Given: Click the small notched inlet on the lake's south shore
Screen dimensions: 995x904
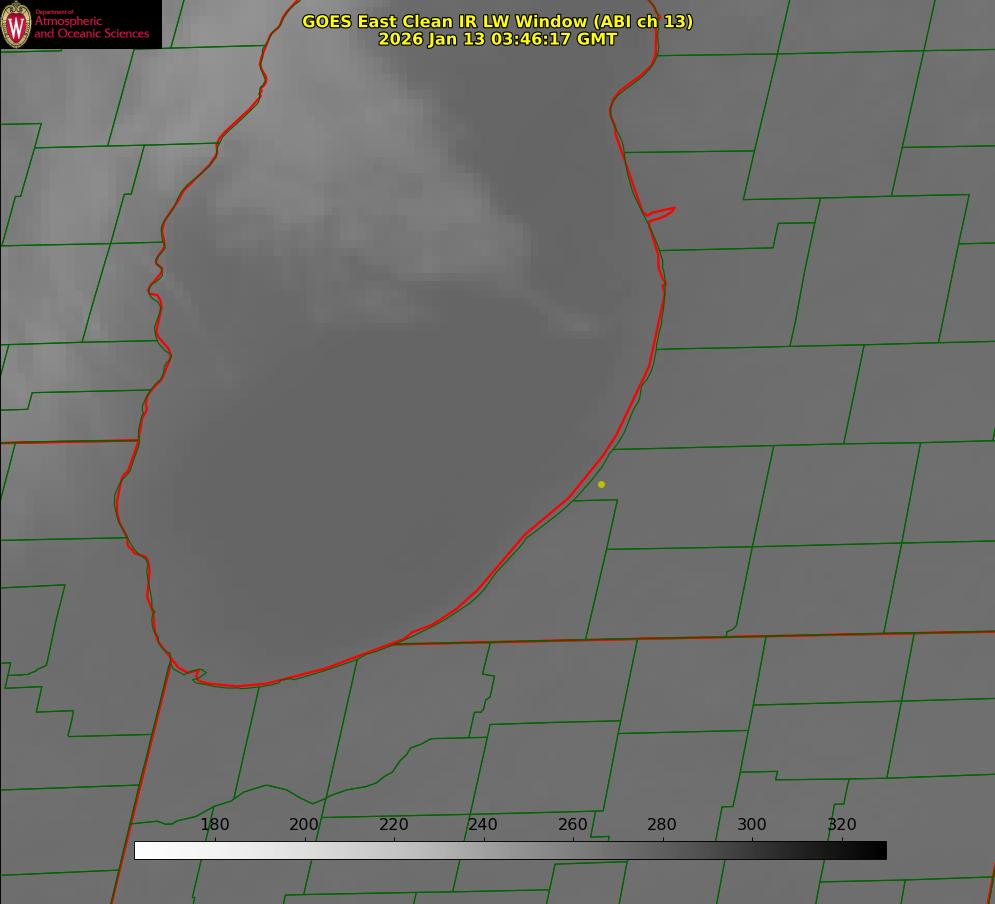Looking at the screenshot, I should point(198,675).
